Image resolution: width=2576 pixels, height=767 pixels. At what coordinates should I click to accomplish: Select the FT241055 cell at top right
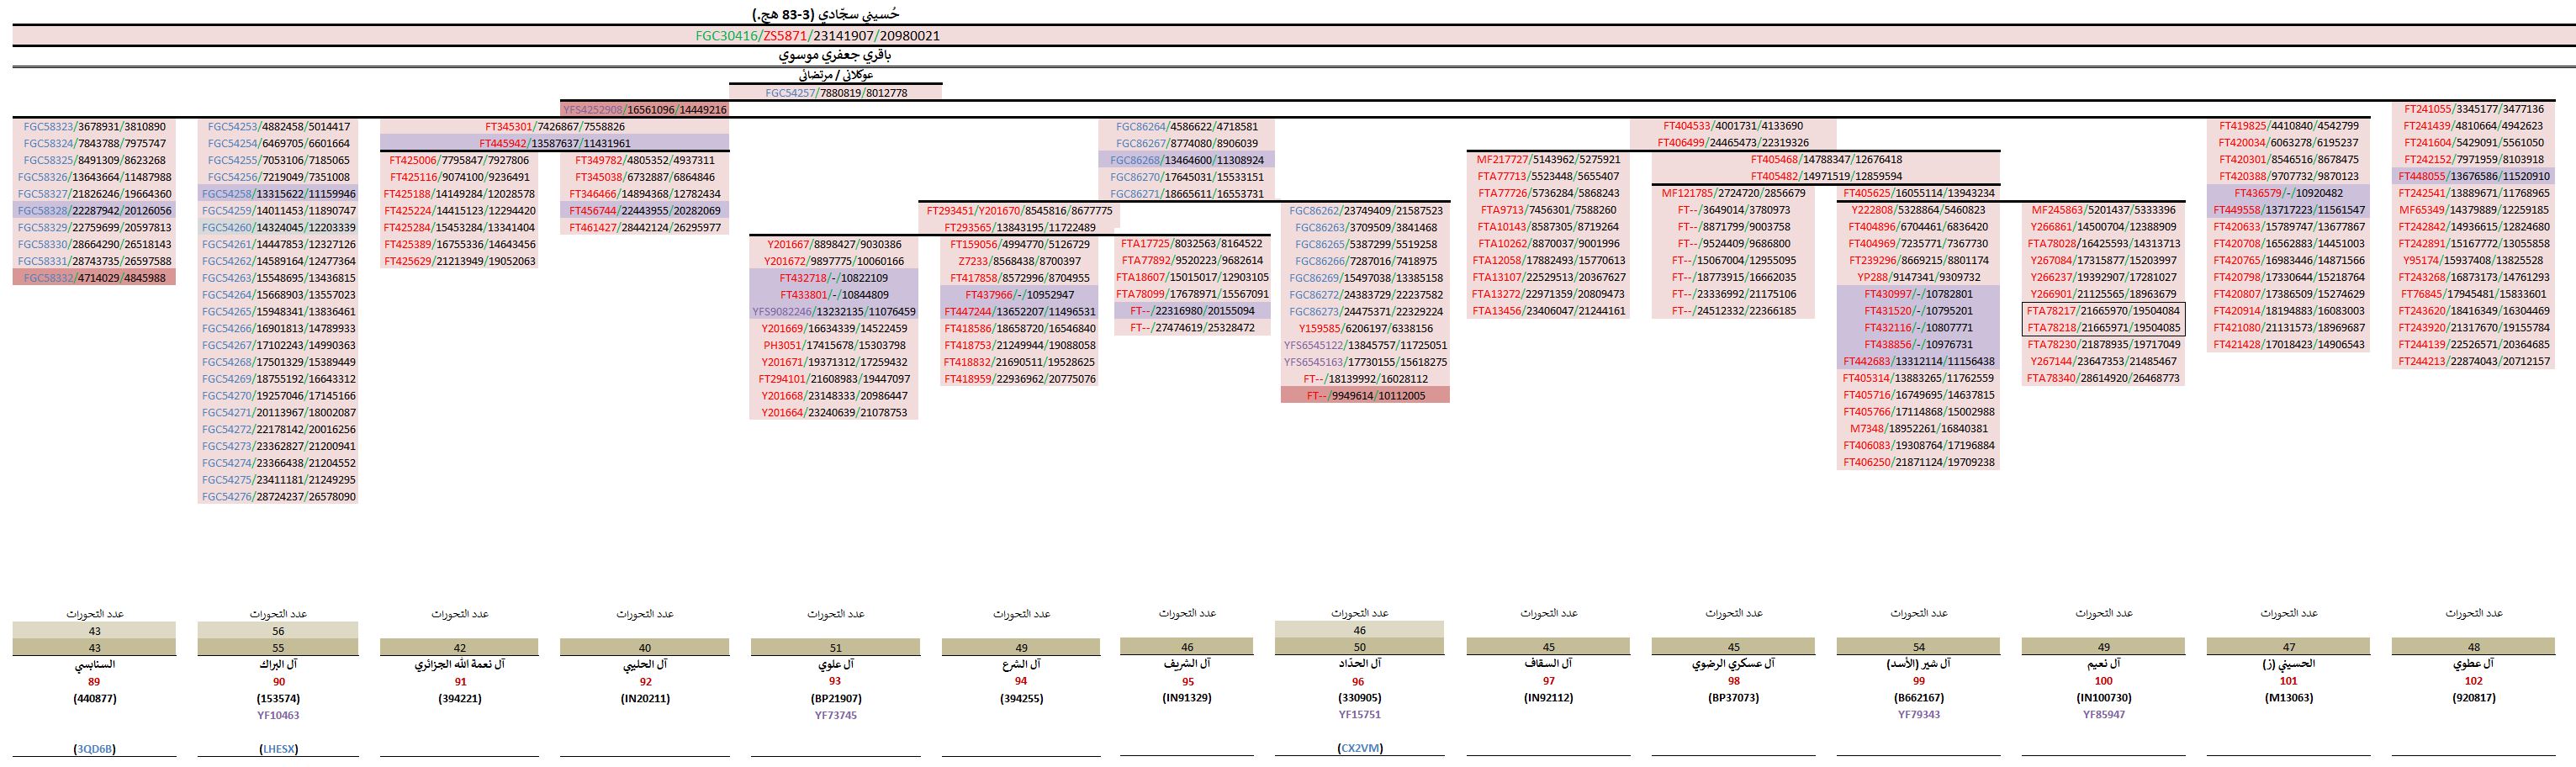(x=2473, y=109)
